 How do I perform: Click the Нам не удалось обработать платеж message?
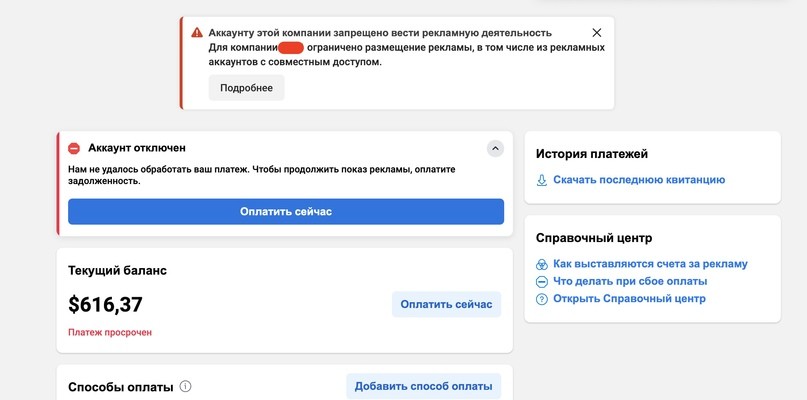261,176
